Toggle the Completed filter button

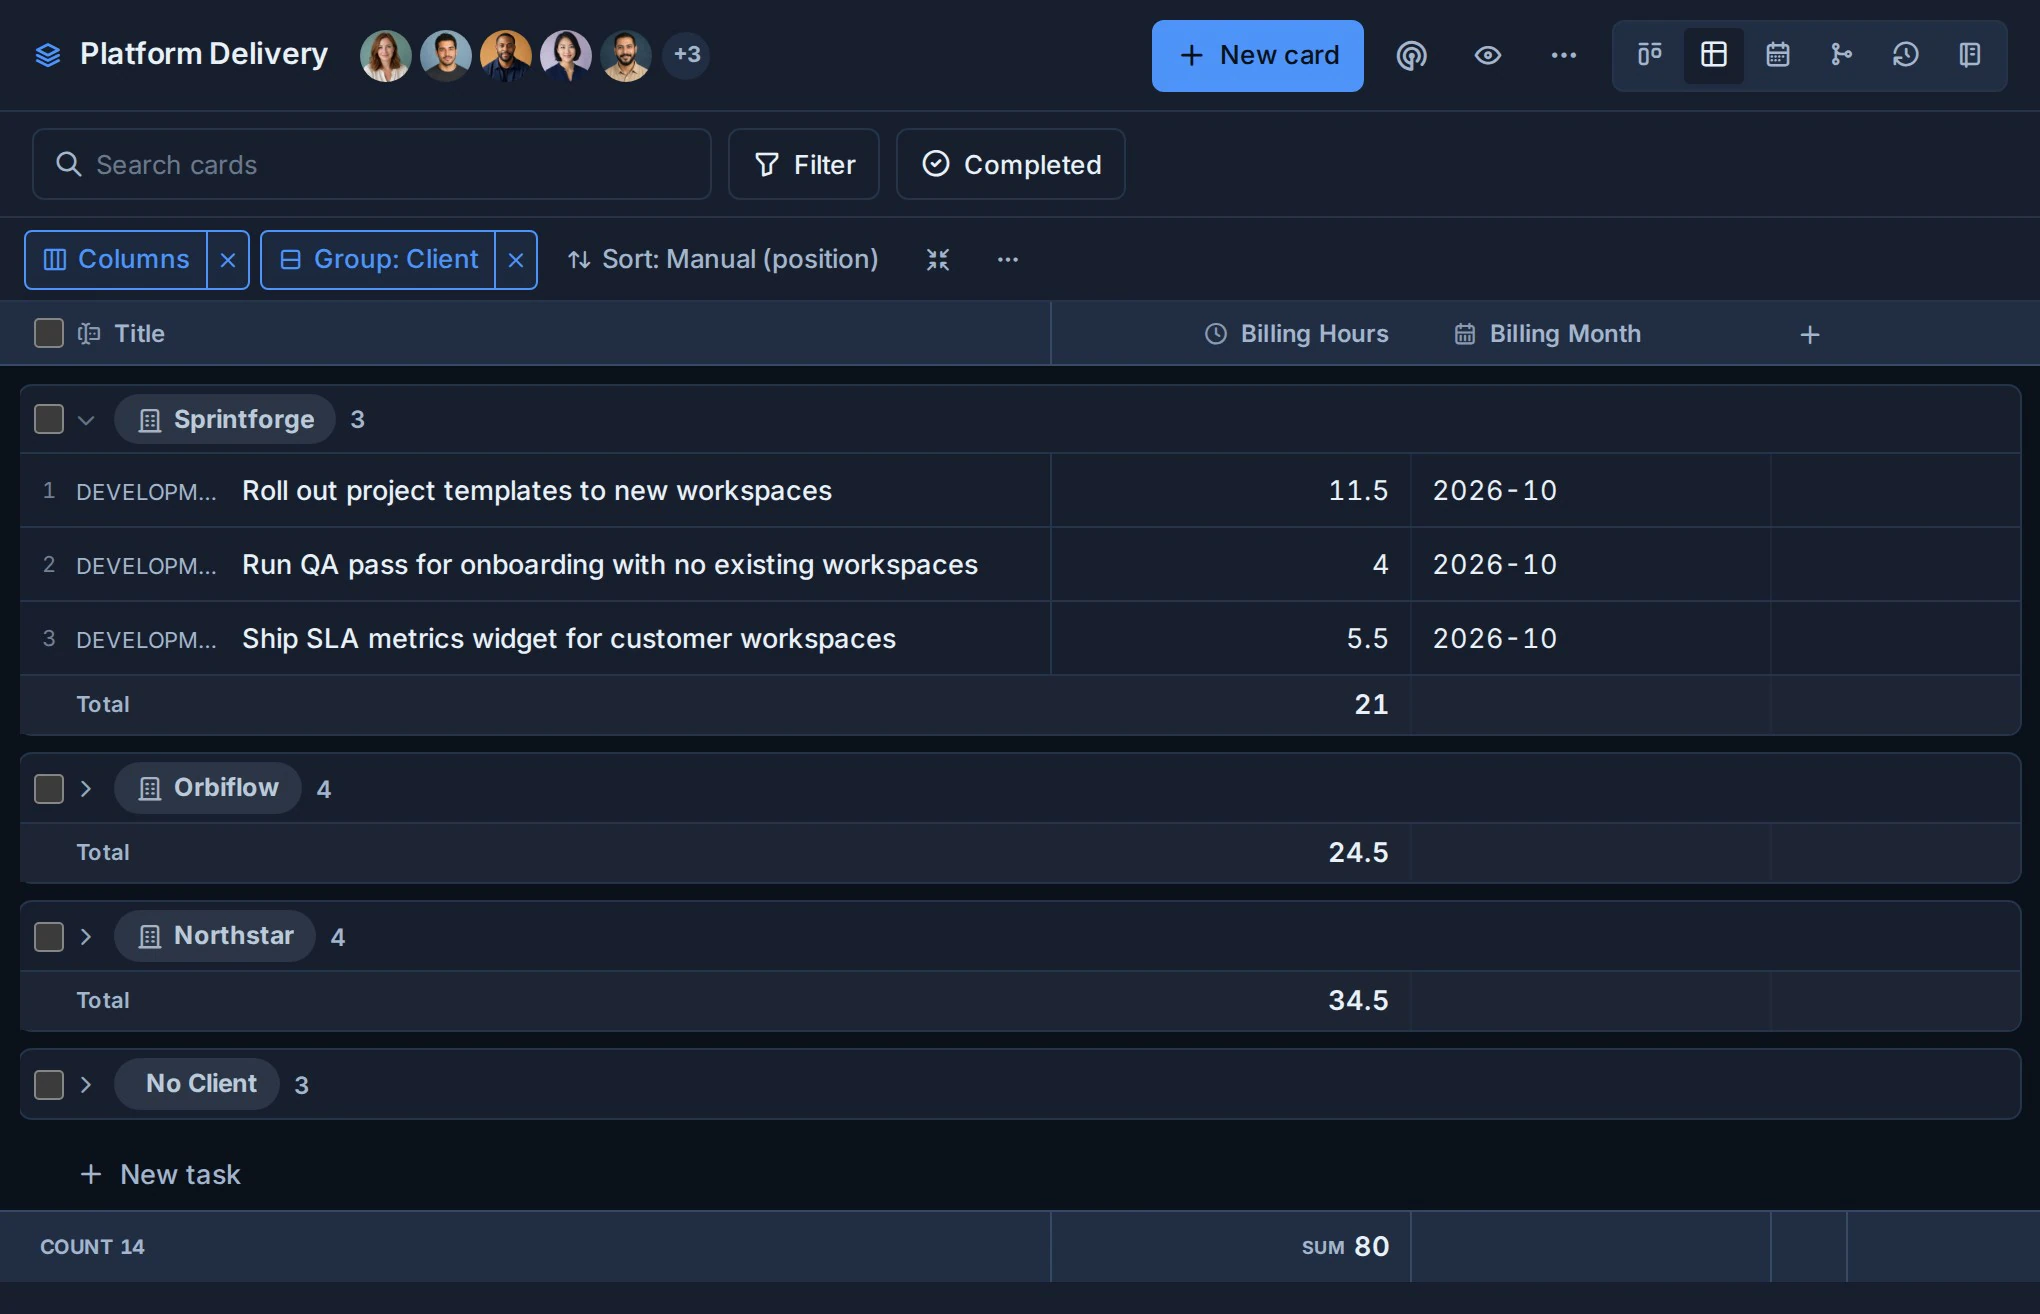point(1011,164)
